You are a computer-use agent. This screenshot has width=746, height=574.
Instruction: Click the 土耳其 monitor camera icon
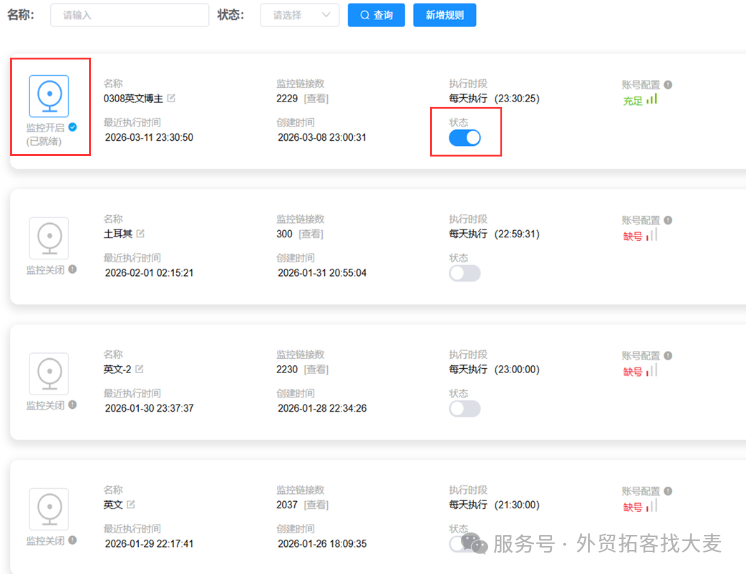[x=49, y=238]
